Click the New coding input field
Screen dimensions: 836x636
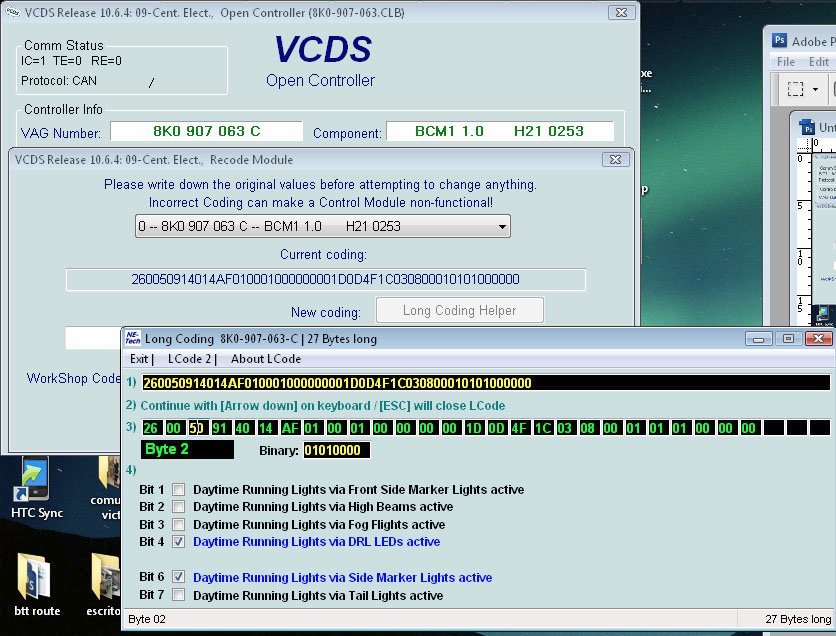coord(93,338)
